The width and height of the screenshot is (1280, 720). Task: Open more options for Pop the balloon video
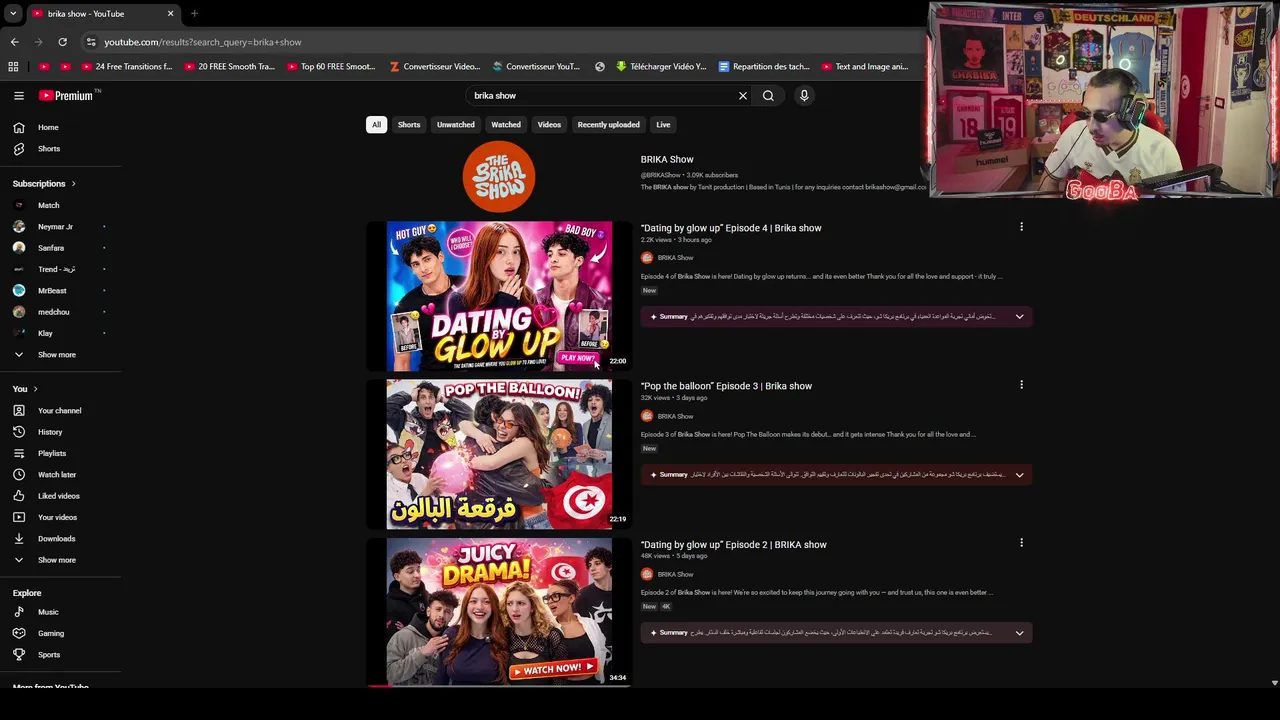pos(1021,385)
